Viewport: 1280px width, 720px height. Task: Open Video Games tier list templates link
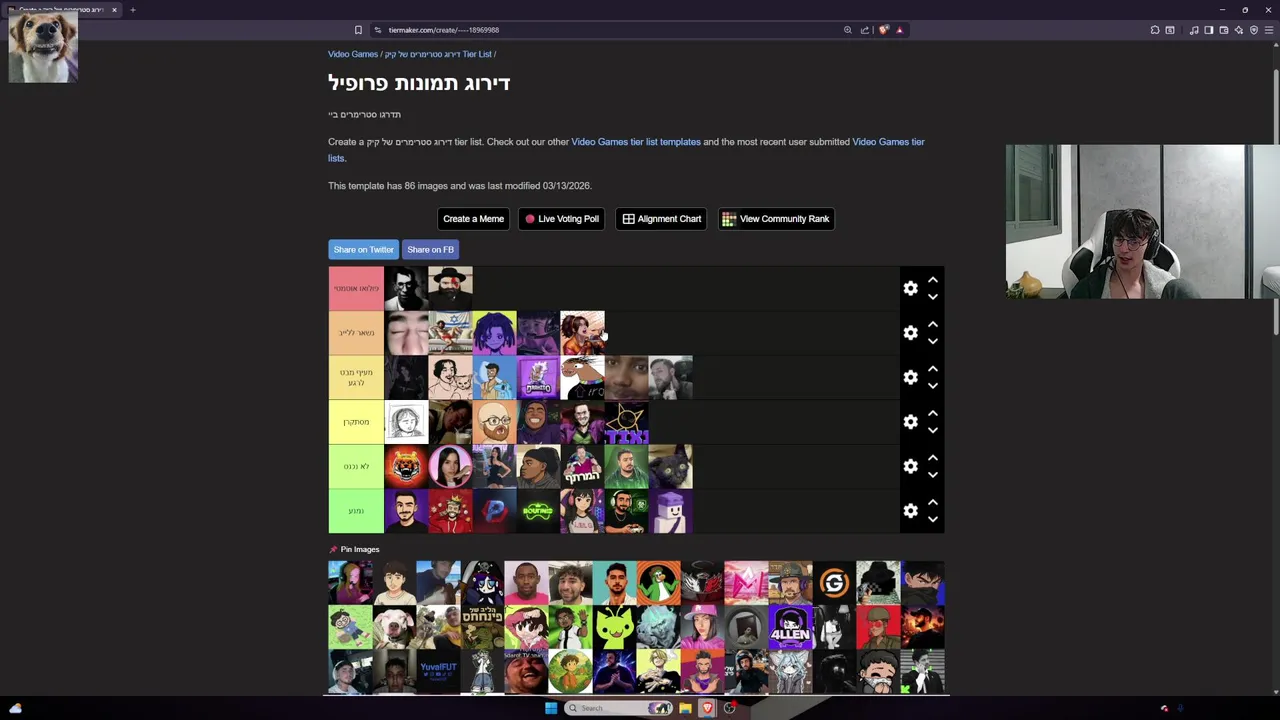[x=636, y=142]
